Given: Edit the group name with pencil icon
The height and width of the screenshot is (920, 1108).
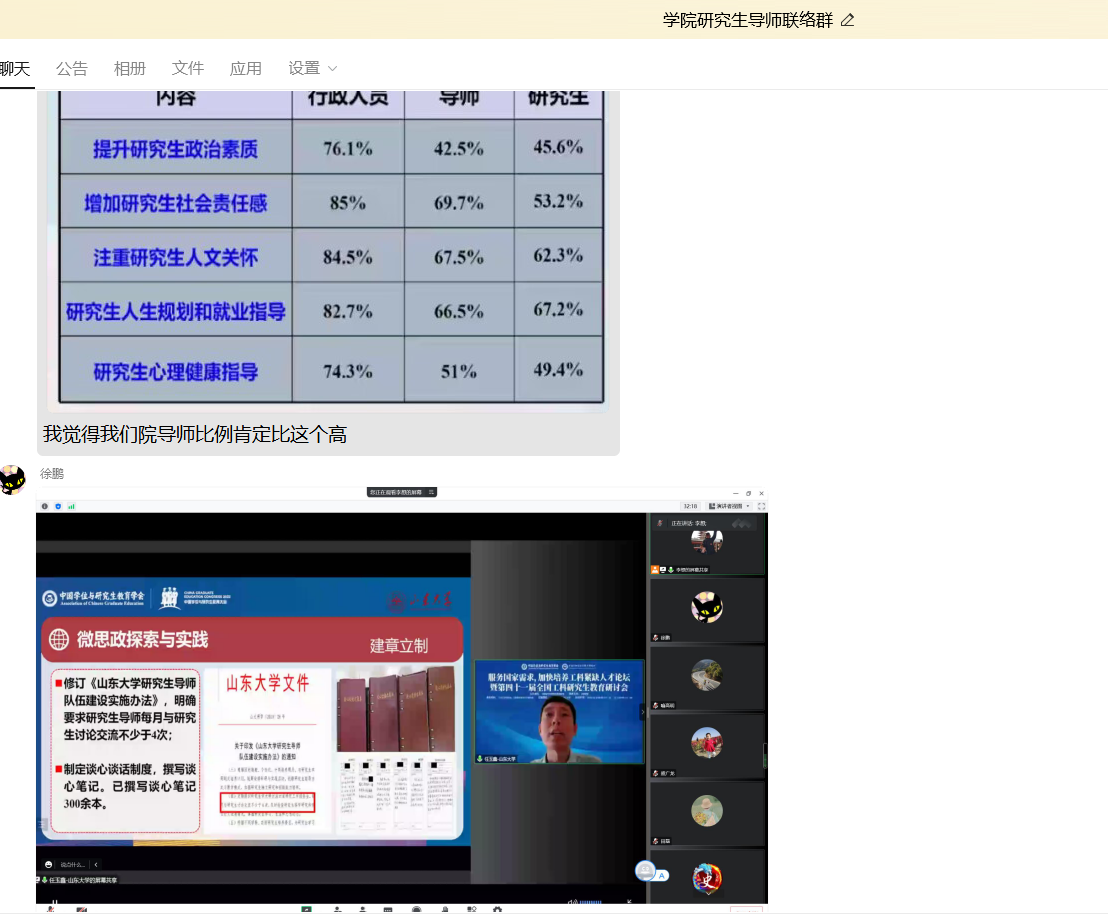Looking at the screenshot, I should click(848, 20).
